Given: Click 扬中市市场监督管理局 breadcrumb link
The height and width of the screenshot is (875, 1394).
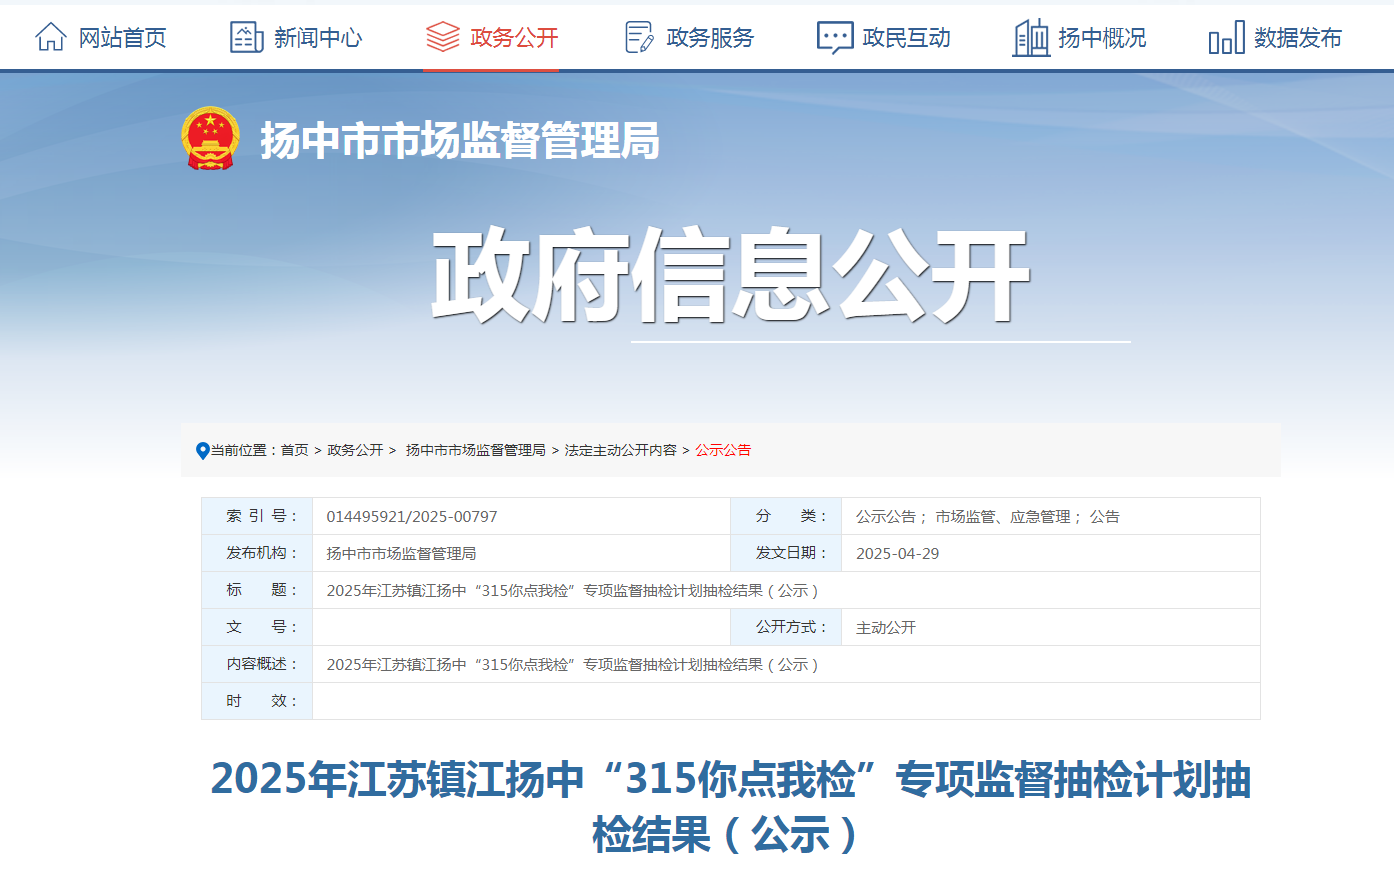Looking at the screenshot, I should 475,450.
